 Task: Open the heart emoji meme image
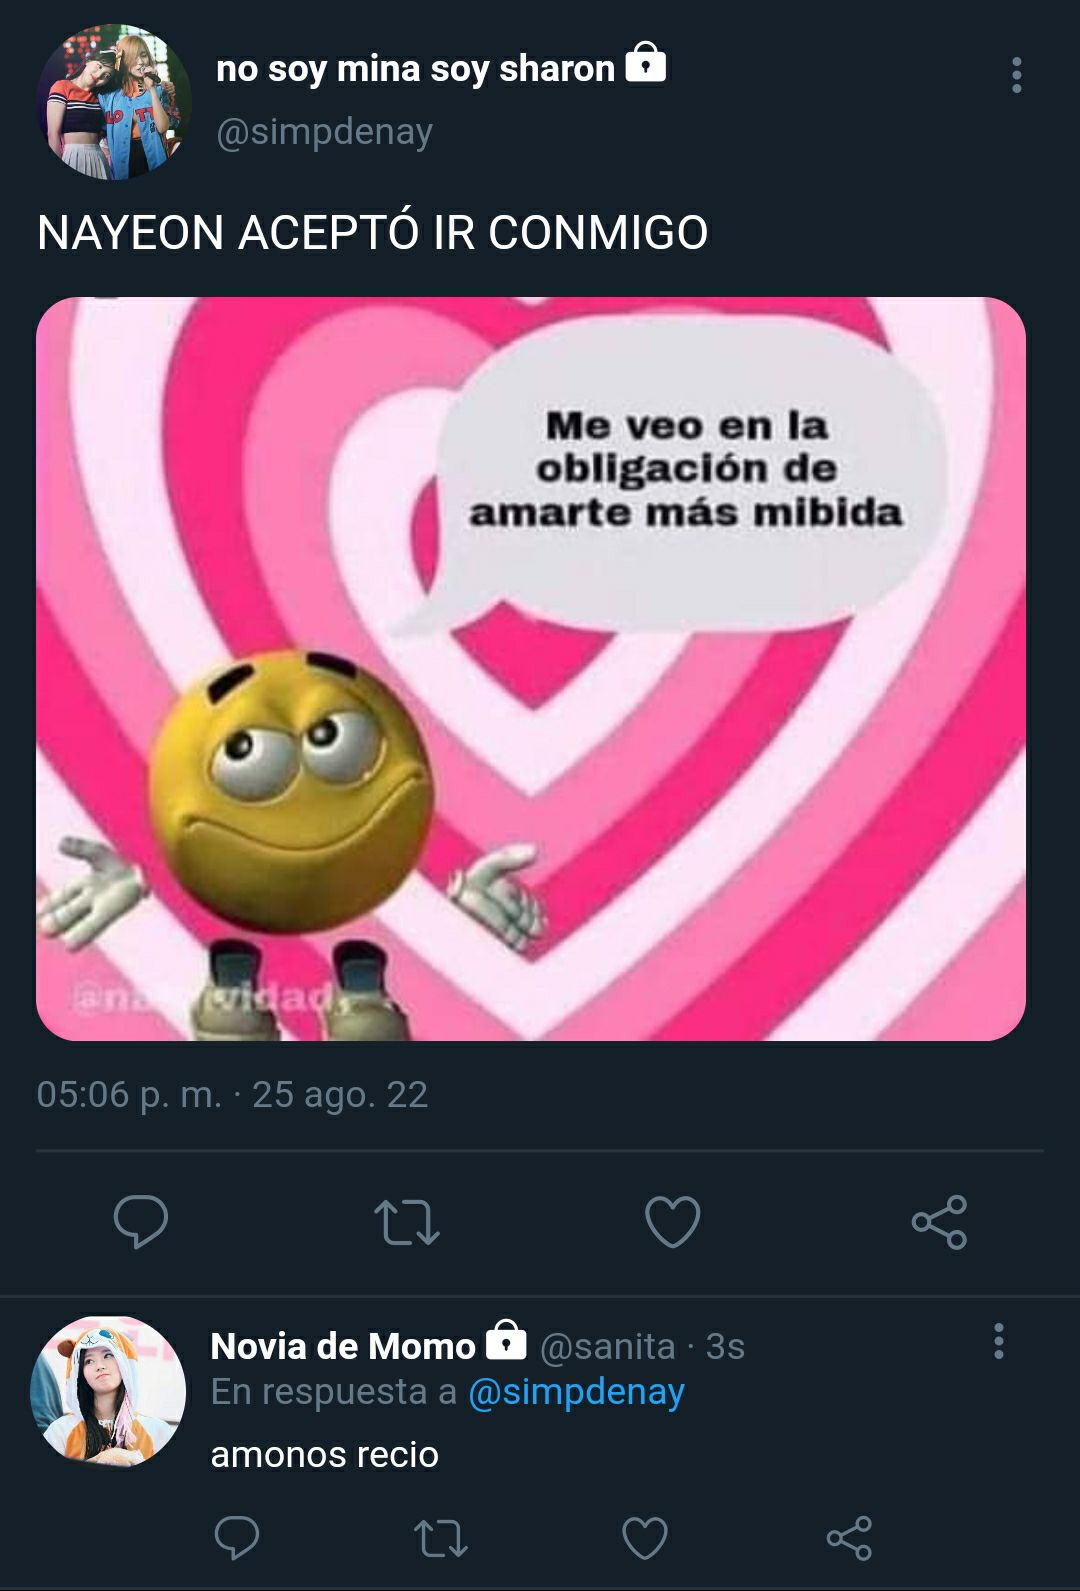tap(531, 669)
